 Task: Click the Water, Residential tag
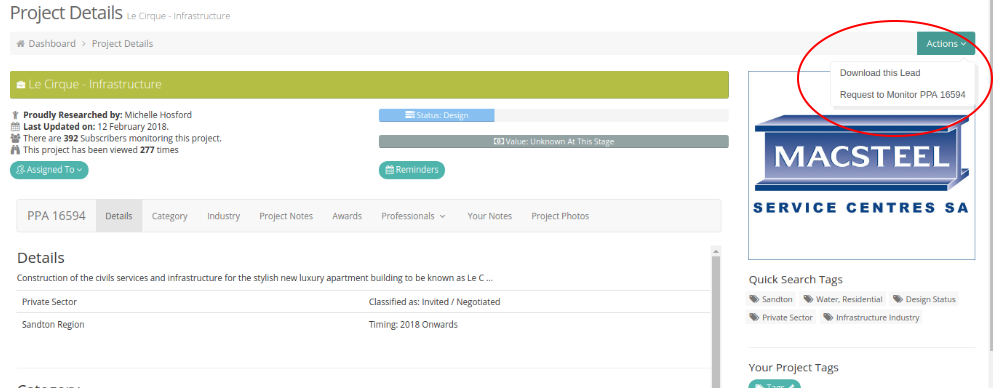pyautogui.click(x=843, y=299)
